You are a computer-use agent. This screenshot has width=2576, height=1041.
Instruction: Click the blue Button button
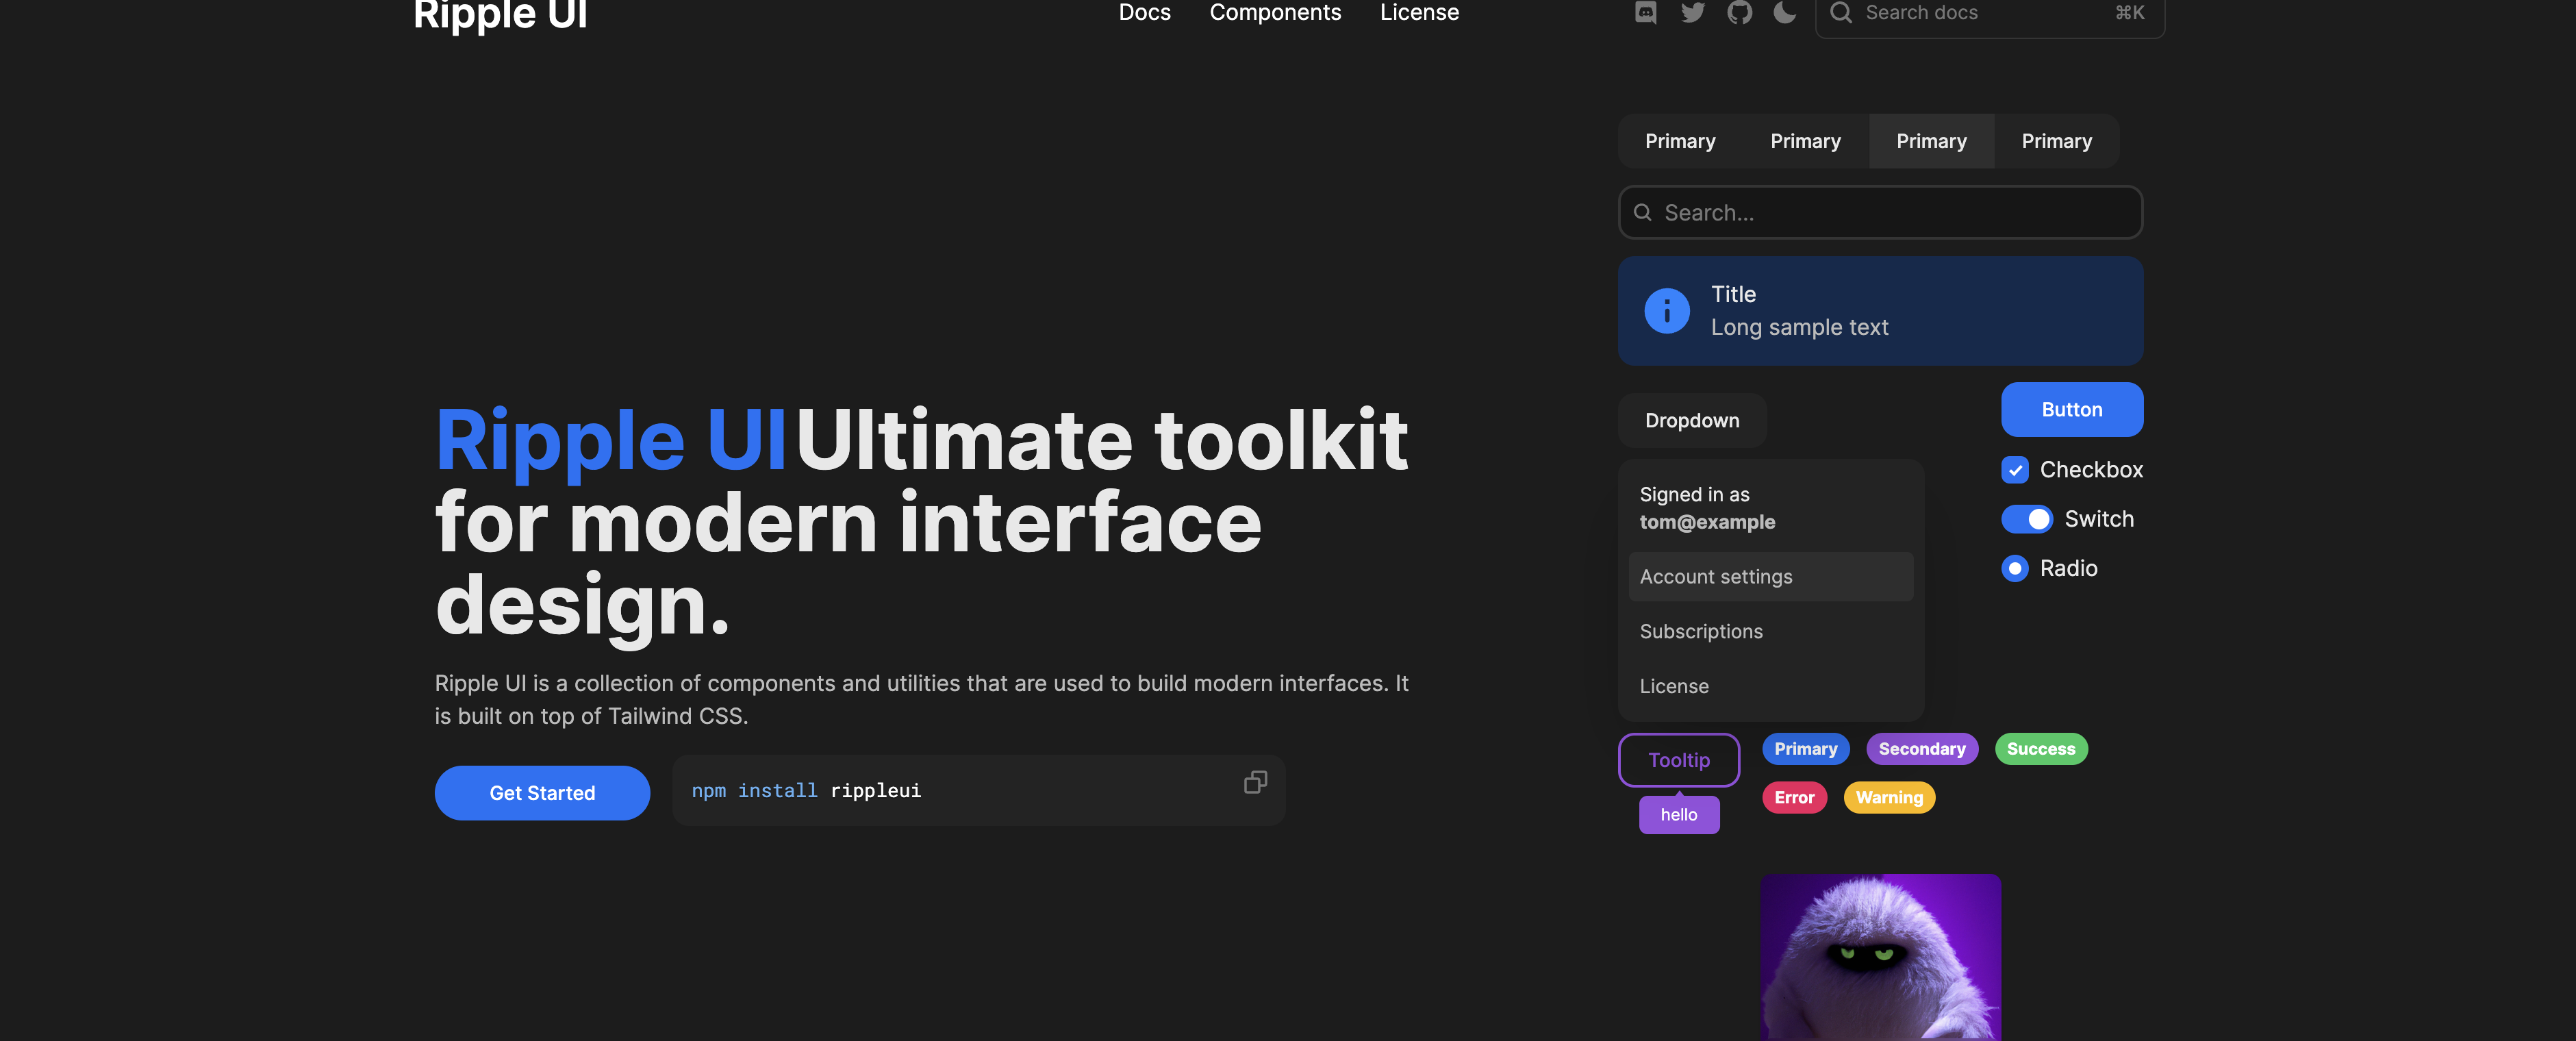tap(2072, 410)
